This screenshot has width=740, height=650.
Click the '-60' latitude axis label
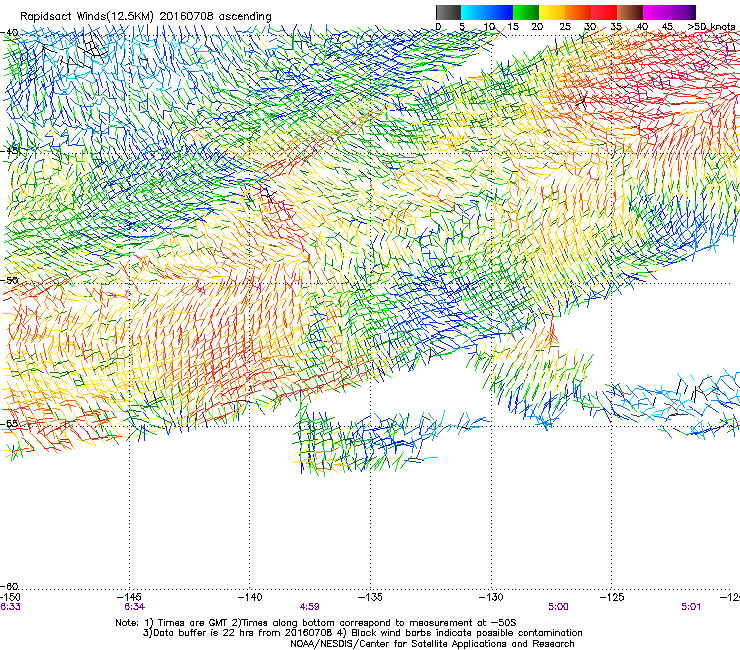coord(9,586)
